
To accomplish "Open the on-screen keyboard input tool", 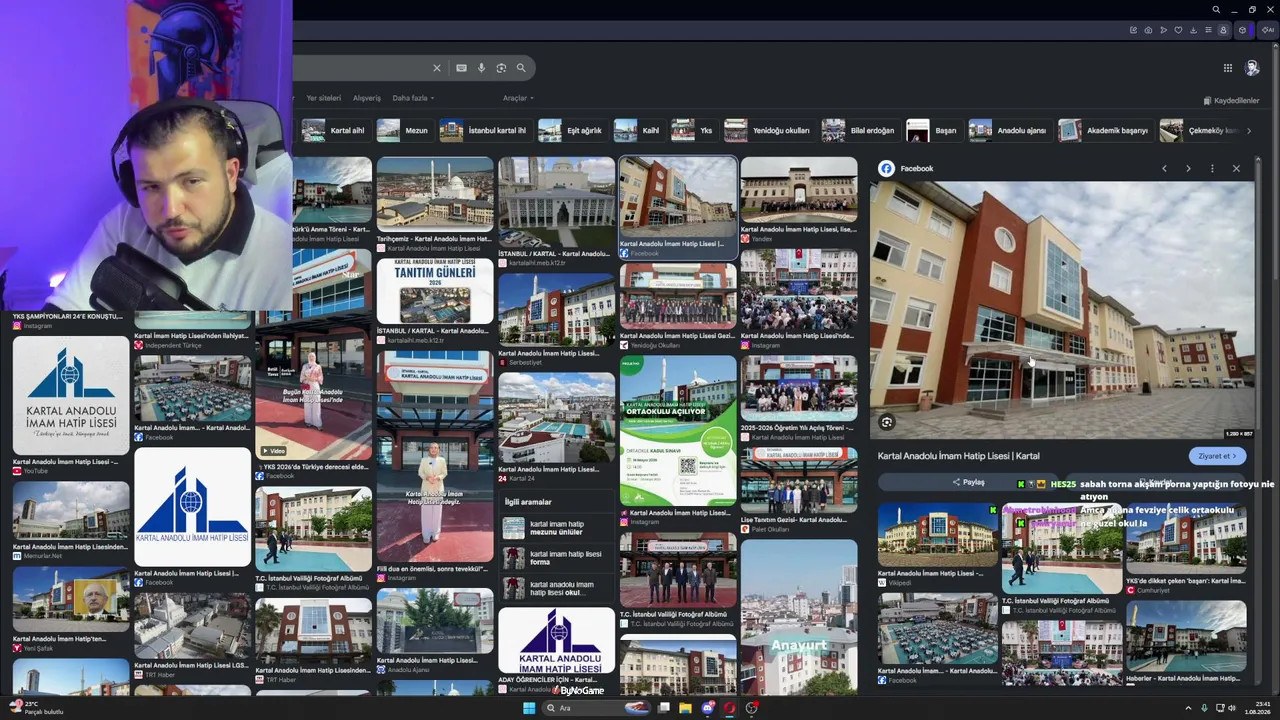I will click(461, 68).
